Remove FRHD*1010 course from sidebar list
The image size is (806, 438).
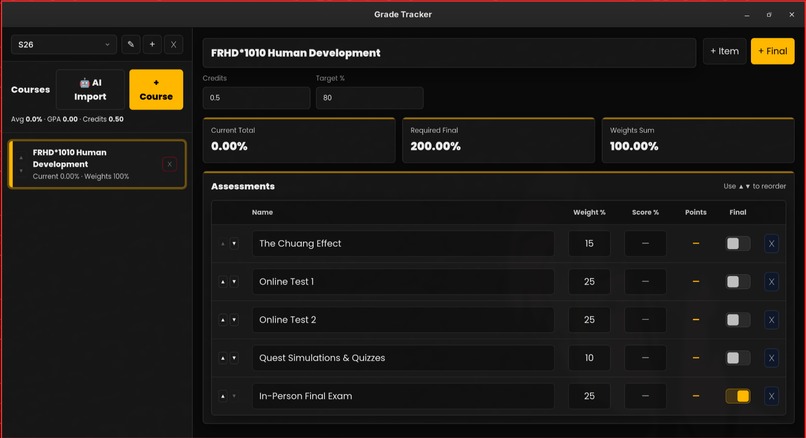(x=169, y=164)
